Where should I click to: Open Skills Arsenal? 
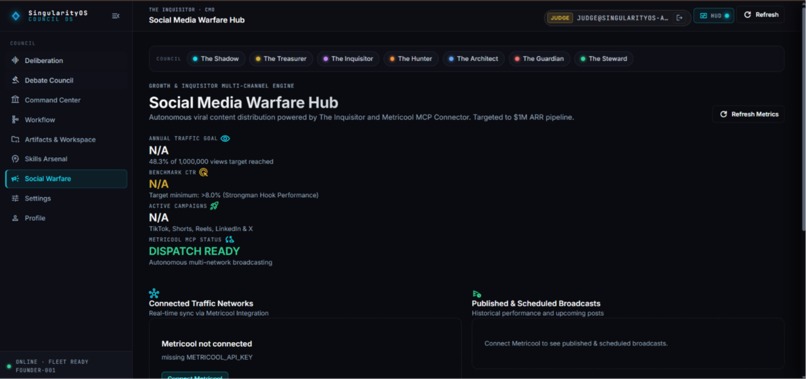(66, 159)
